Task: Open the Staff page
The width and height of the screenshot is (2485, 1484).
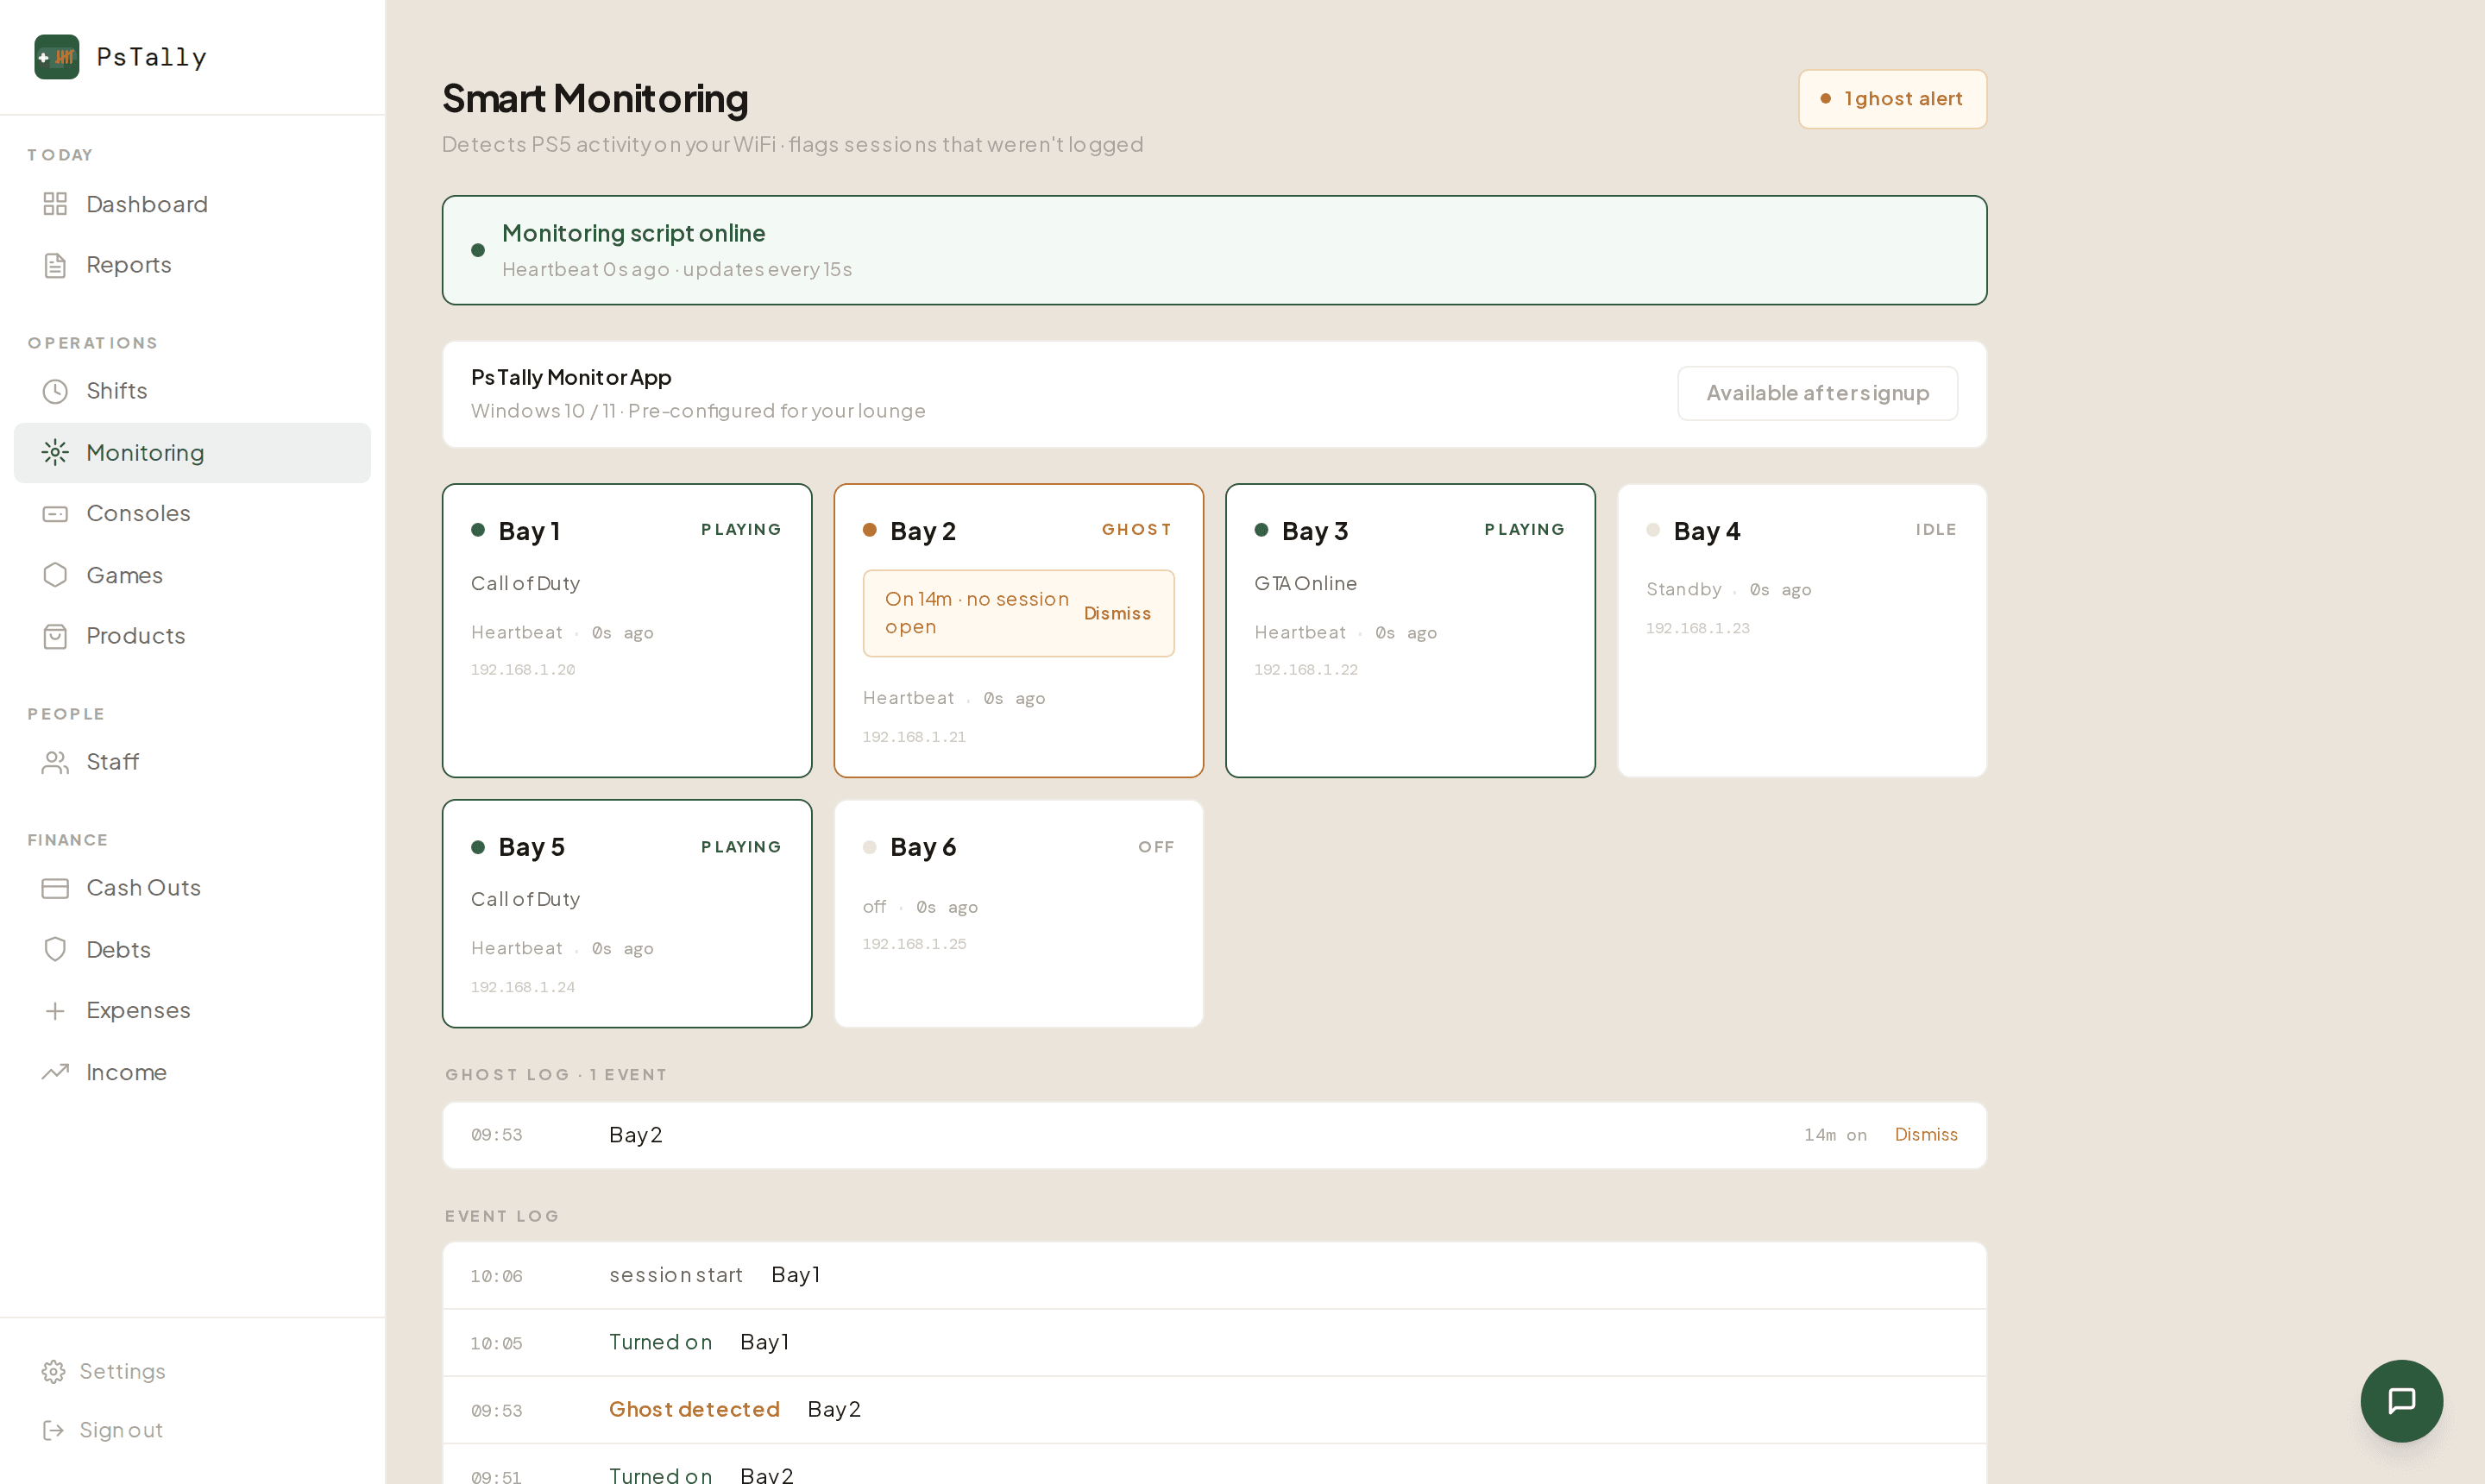Action: 192,762
